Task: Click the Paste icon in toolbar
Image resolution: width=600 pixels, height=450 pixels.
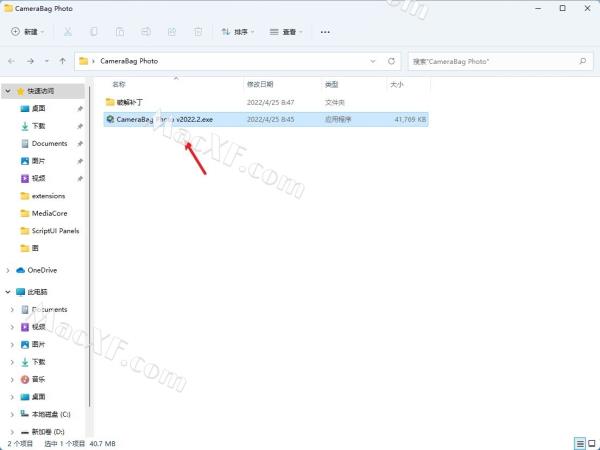Action: tap(120, 32)
